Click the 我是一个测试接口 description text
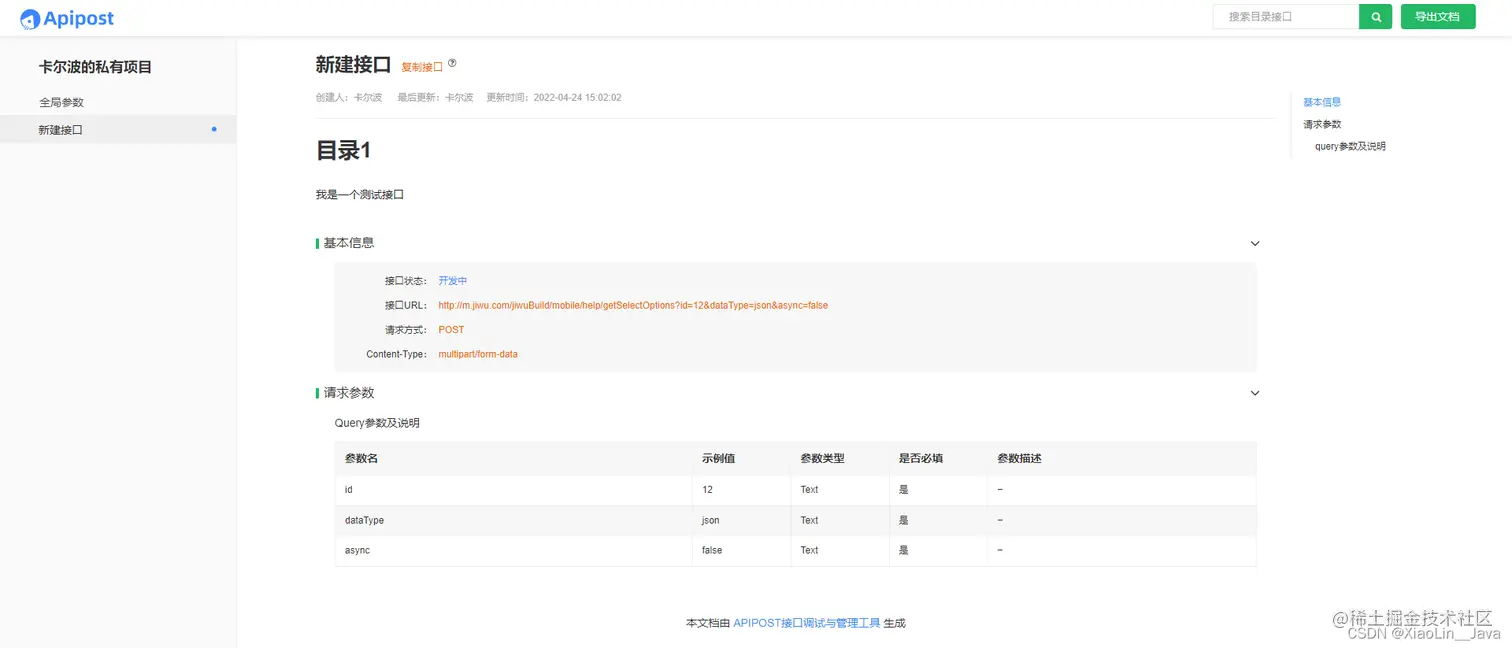The width and height of the screenshot is (1512, 648). point(359,195)
